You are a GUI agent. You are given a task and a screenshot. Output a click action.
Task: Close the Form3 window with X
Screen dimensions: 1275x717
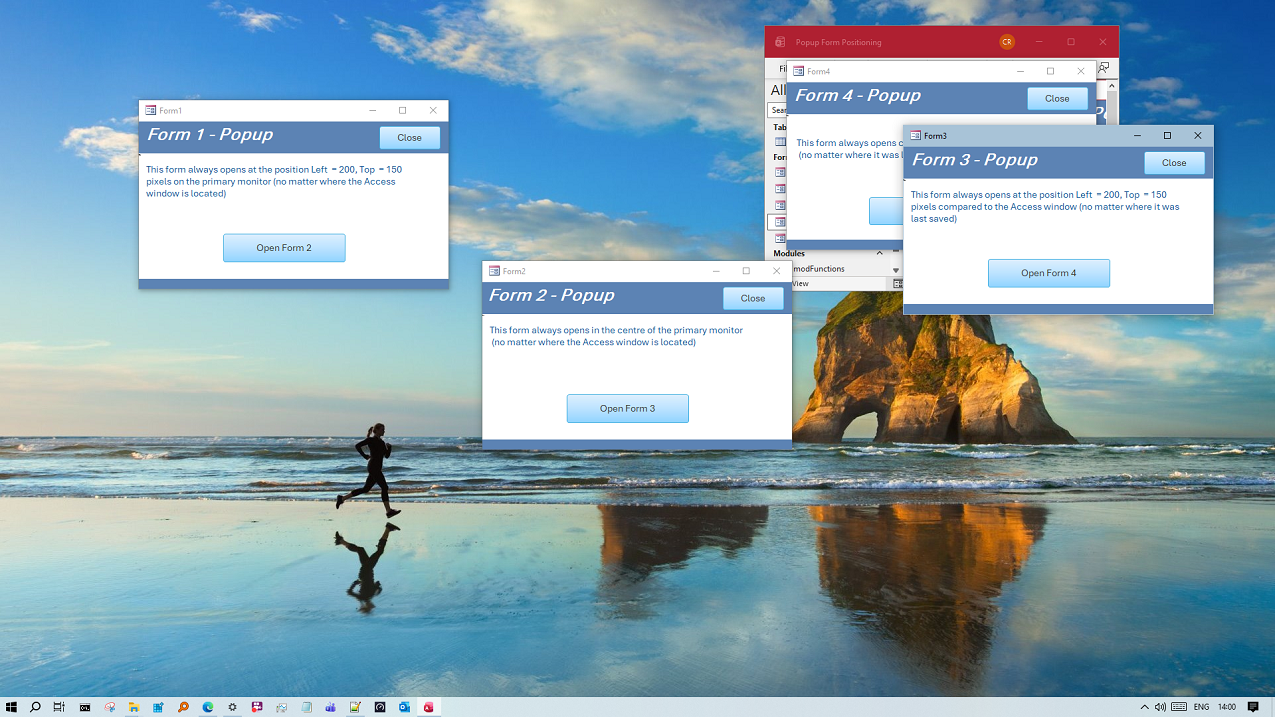point(1198,135)
